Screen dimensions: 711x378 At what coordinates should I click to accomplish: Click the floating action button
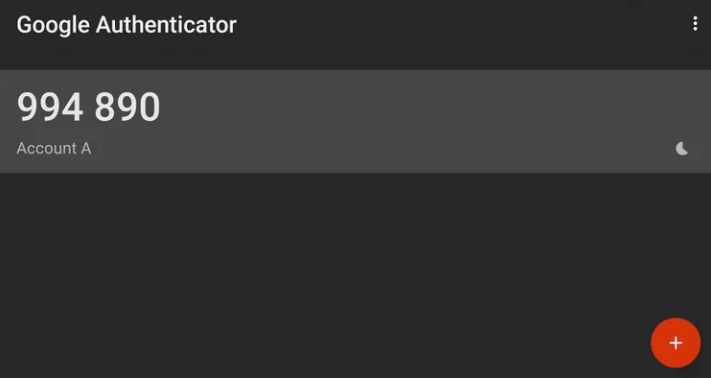[676, 343]
